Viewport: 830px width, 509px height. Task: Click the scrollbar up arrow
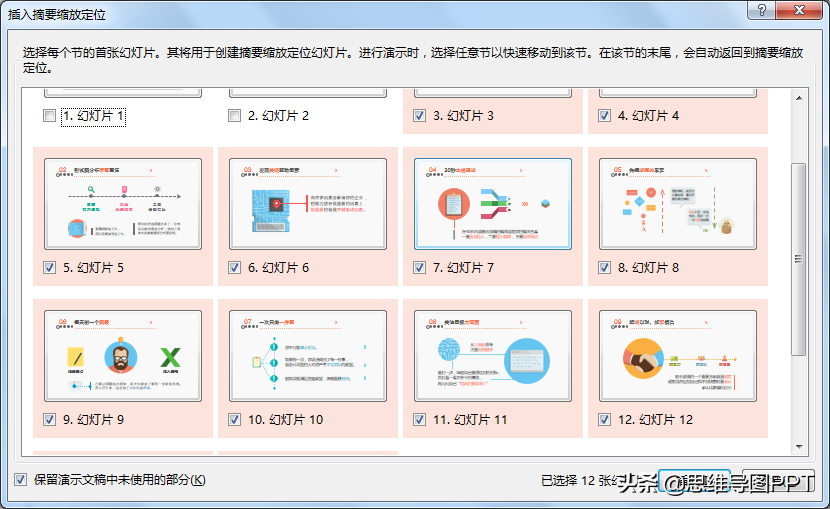[799, 98]
